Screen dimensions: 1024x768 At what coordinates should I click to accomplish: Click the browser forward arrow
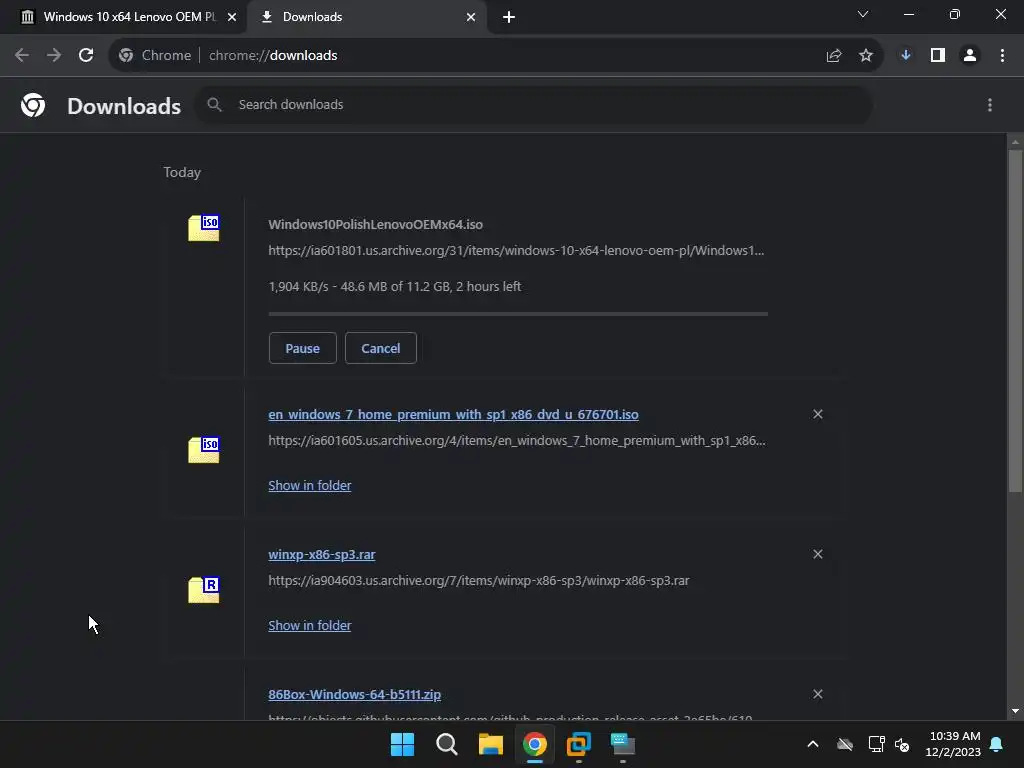54,56
